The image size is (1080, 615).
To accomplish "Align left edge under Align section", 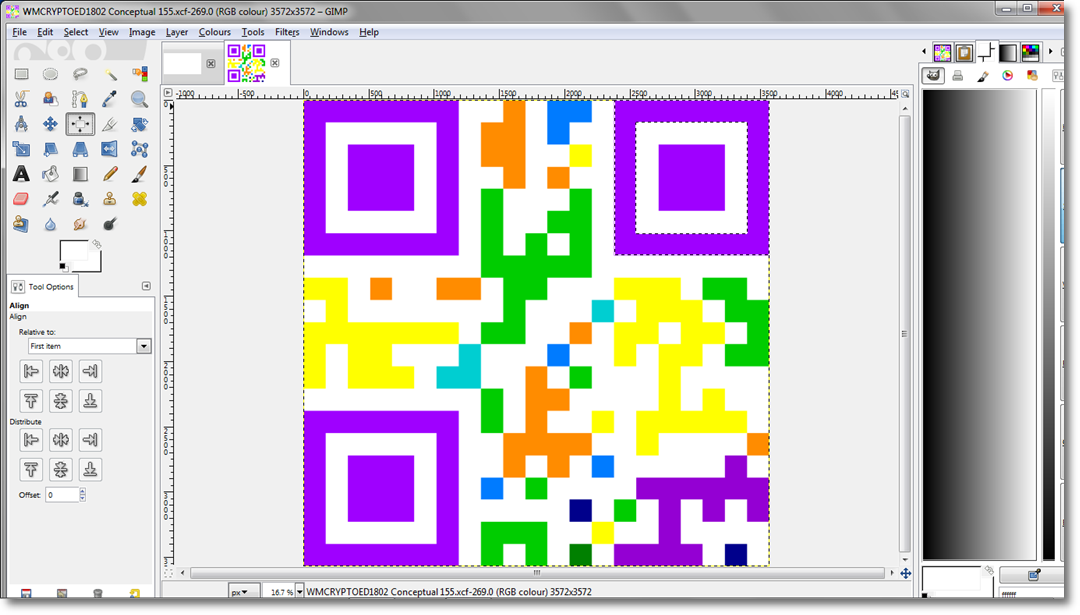I will coord(31,371).
